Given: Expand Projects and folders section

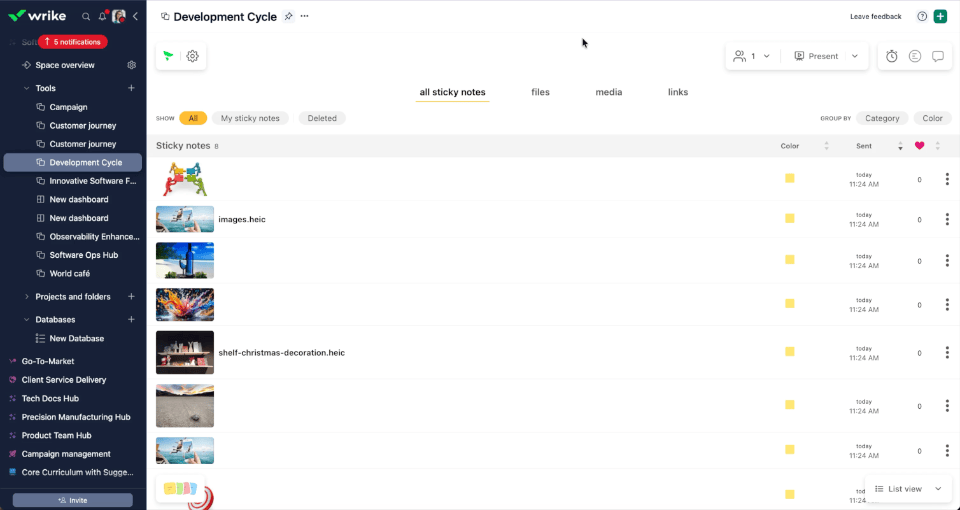Looking at the screenshot, I should point(26,296).
